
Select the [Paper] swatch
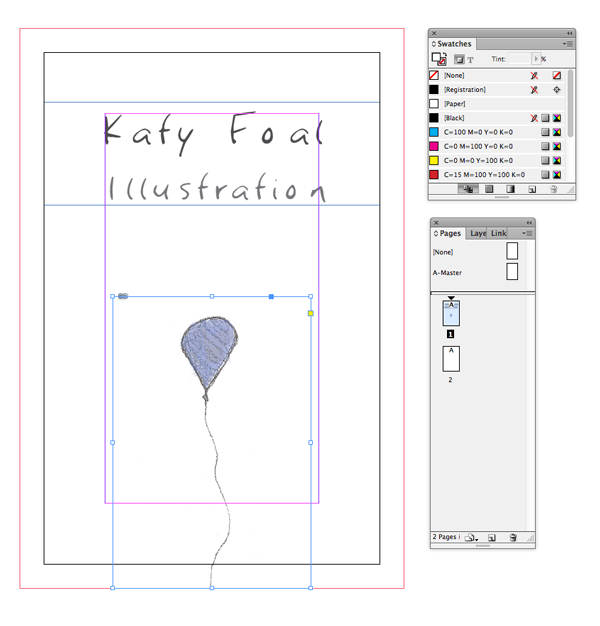(x=497, y=104)
